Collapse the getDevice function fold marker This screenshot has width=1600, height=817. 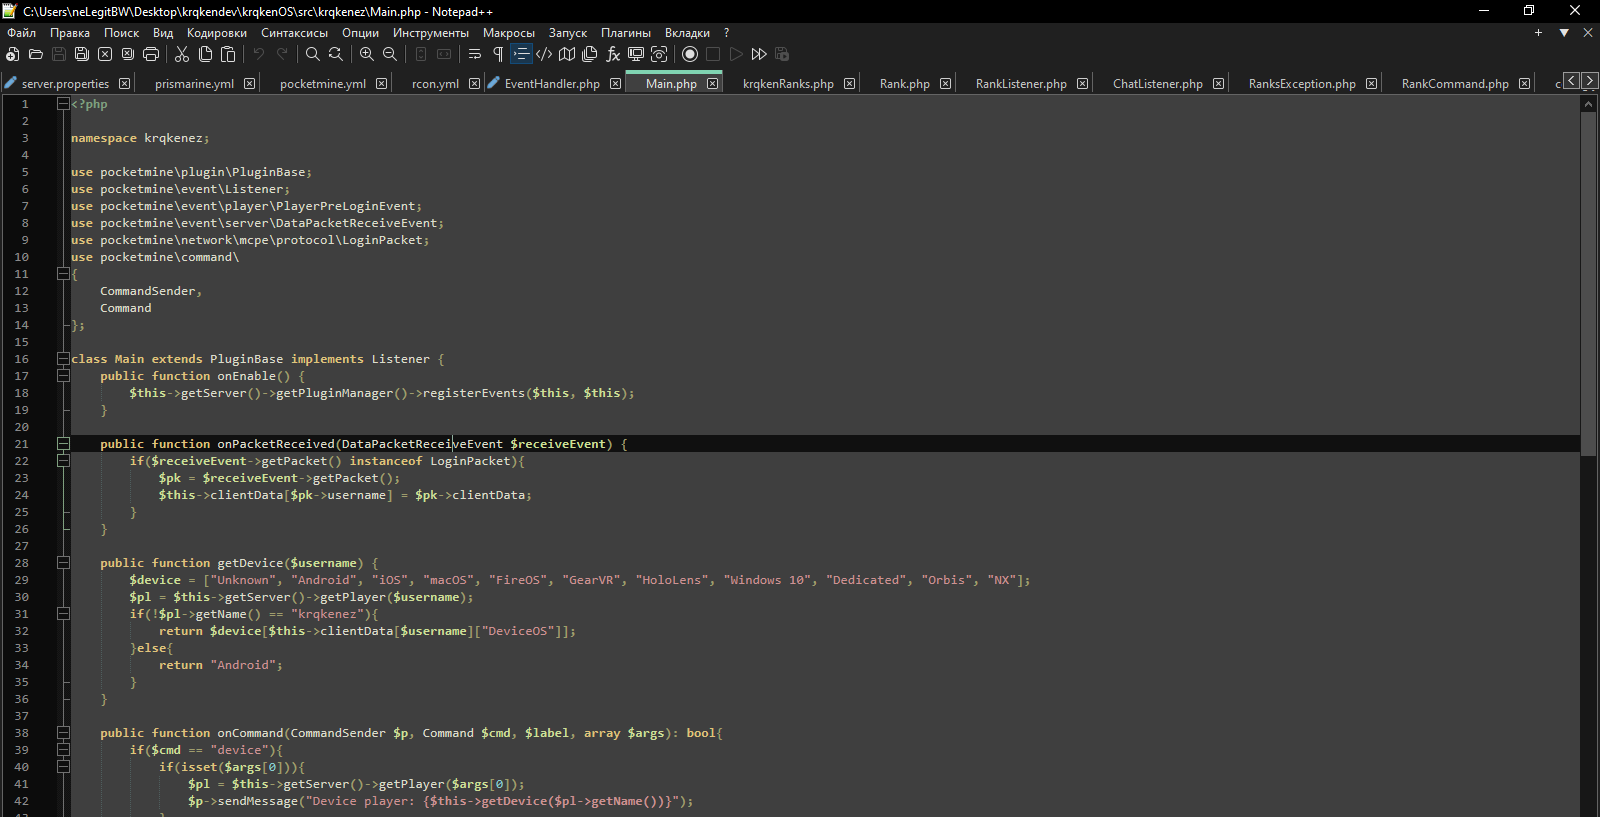point(63,563)
